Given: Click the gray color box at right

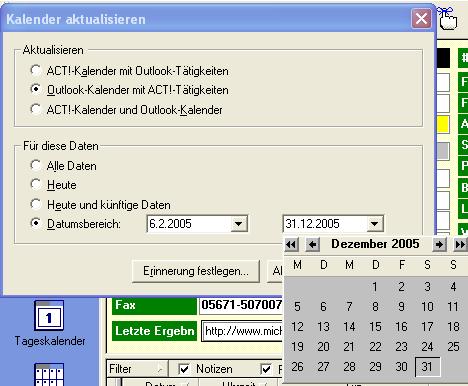Looking at the screenshot, I should pos(443,151).
